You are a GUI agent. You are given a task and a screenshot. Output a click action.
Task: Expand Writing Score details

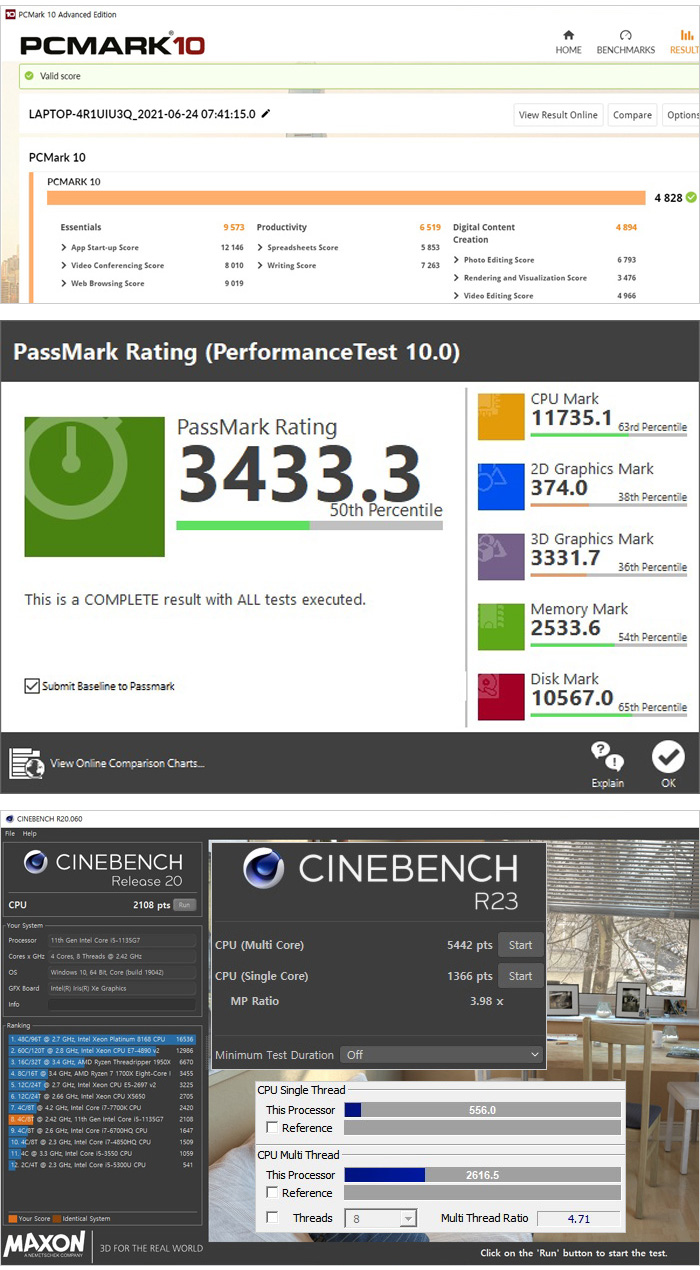[x=260, y=265]
